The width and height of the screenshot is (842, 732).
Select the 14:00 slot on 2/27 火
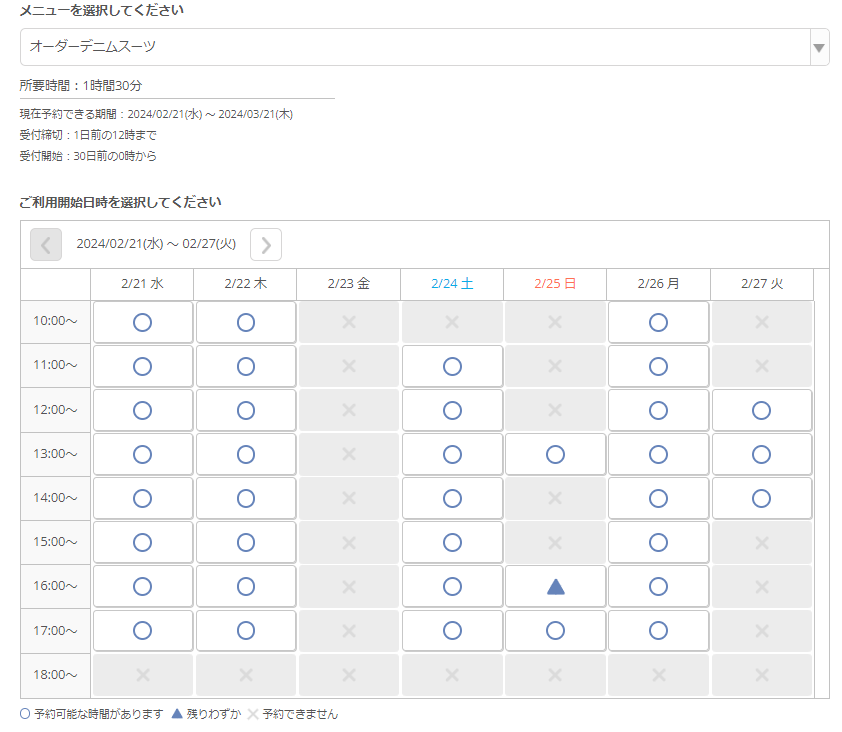[x=761, y=498]
